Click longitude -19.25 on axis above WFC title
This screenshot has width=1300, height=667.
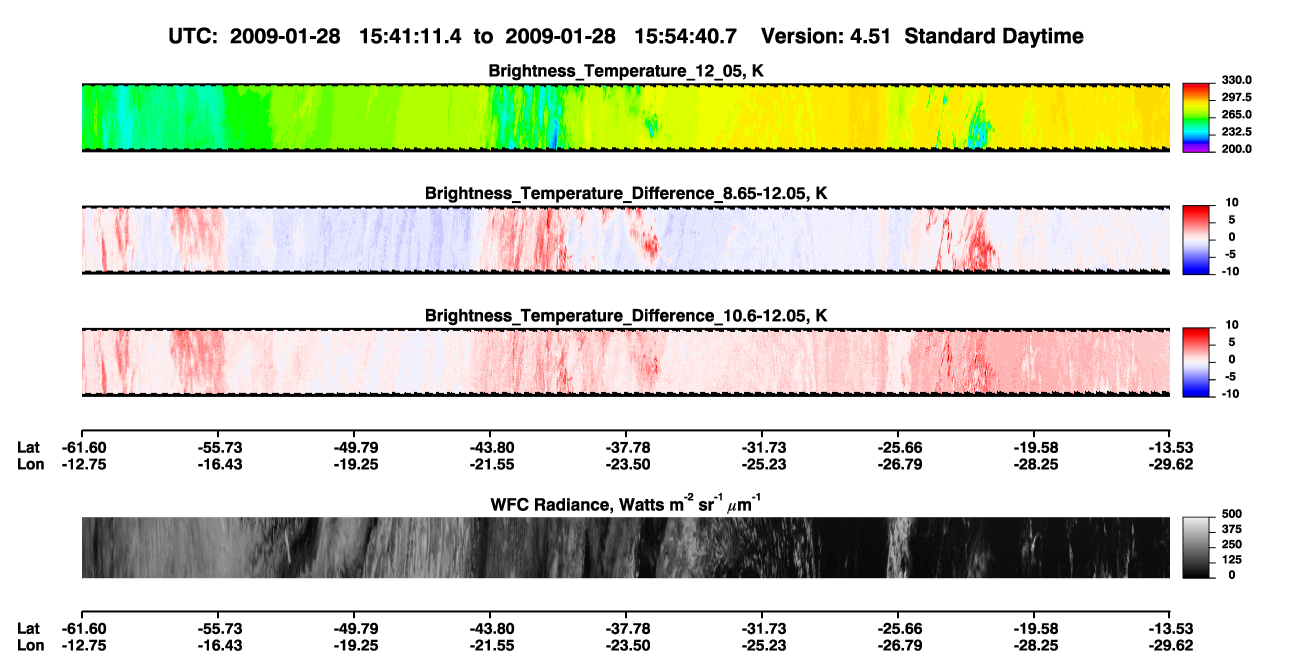pyautogui.click(x=353, y=463)
